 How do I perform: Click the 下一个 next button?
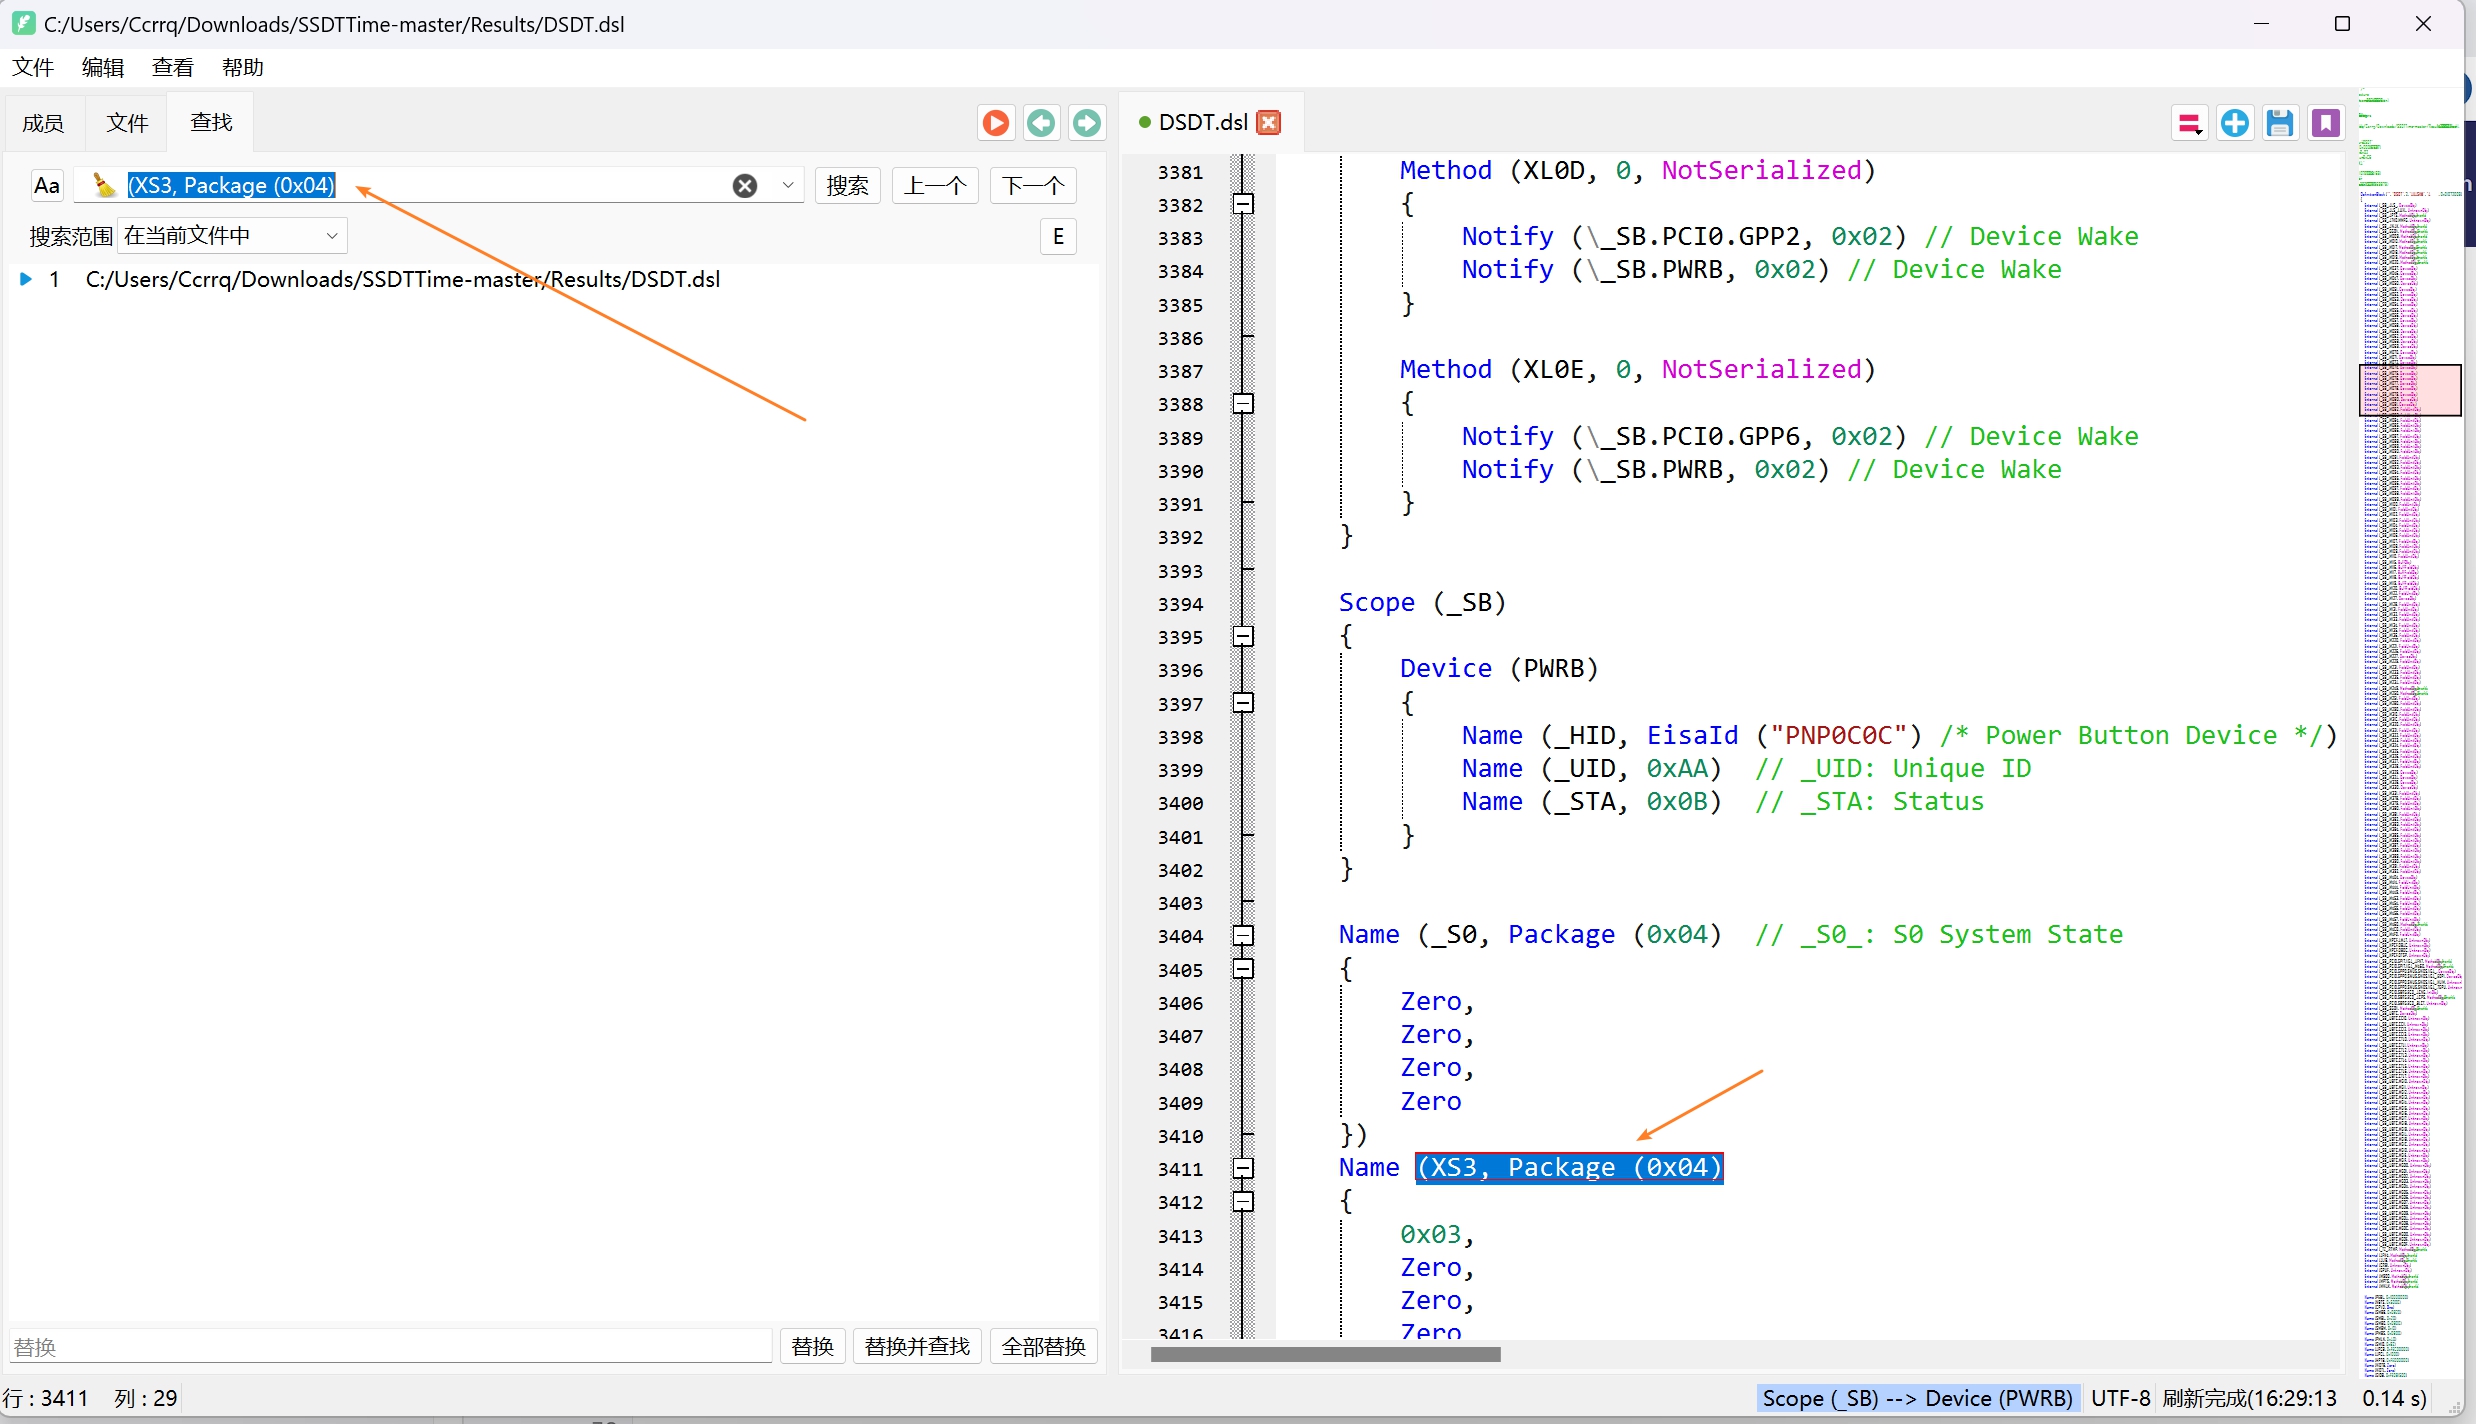1032,186
